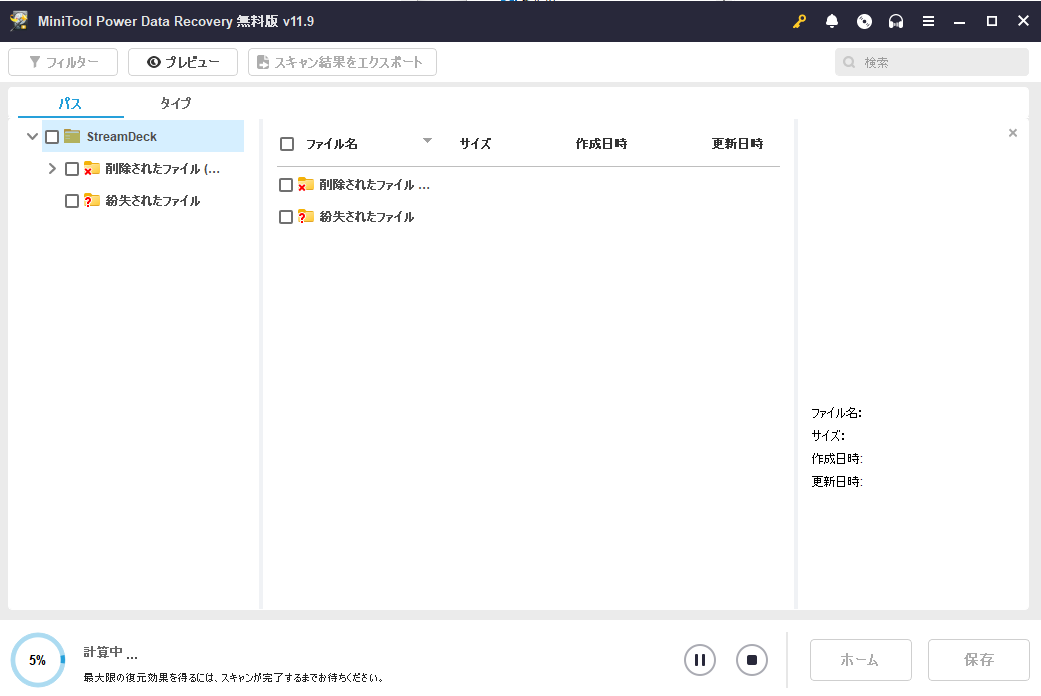Close the preview details panel
The height and width of the screenshot is (696, 1041).
pos(1012,133)
